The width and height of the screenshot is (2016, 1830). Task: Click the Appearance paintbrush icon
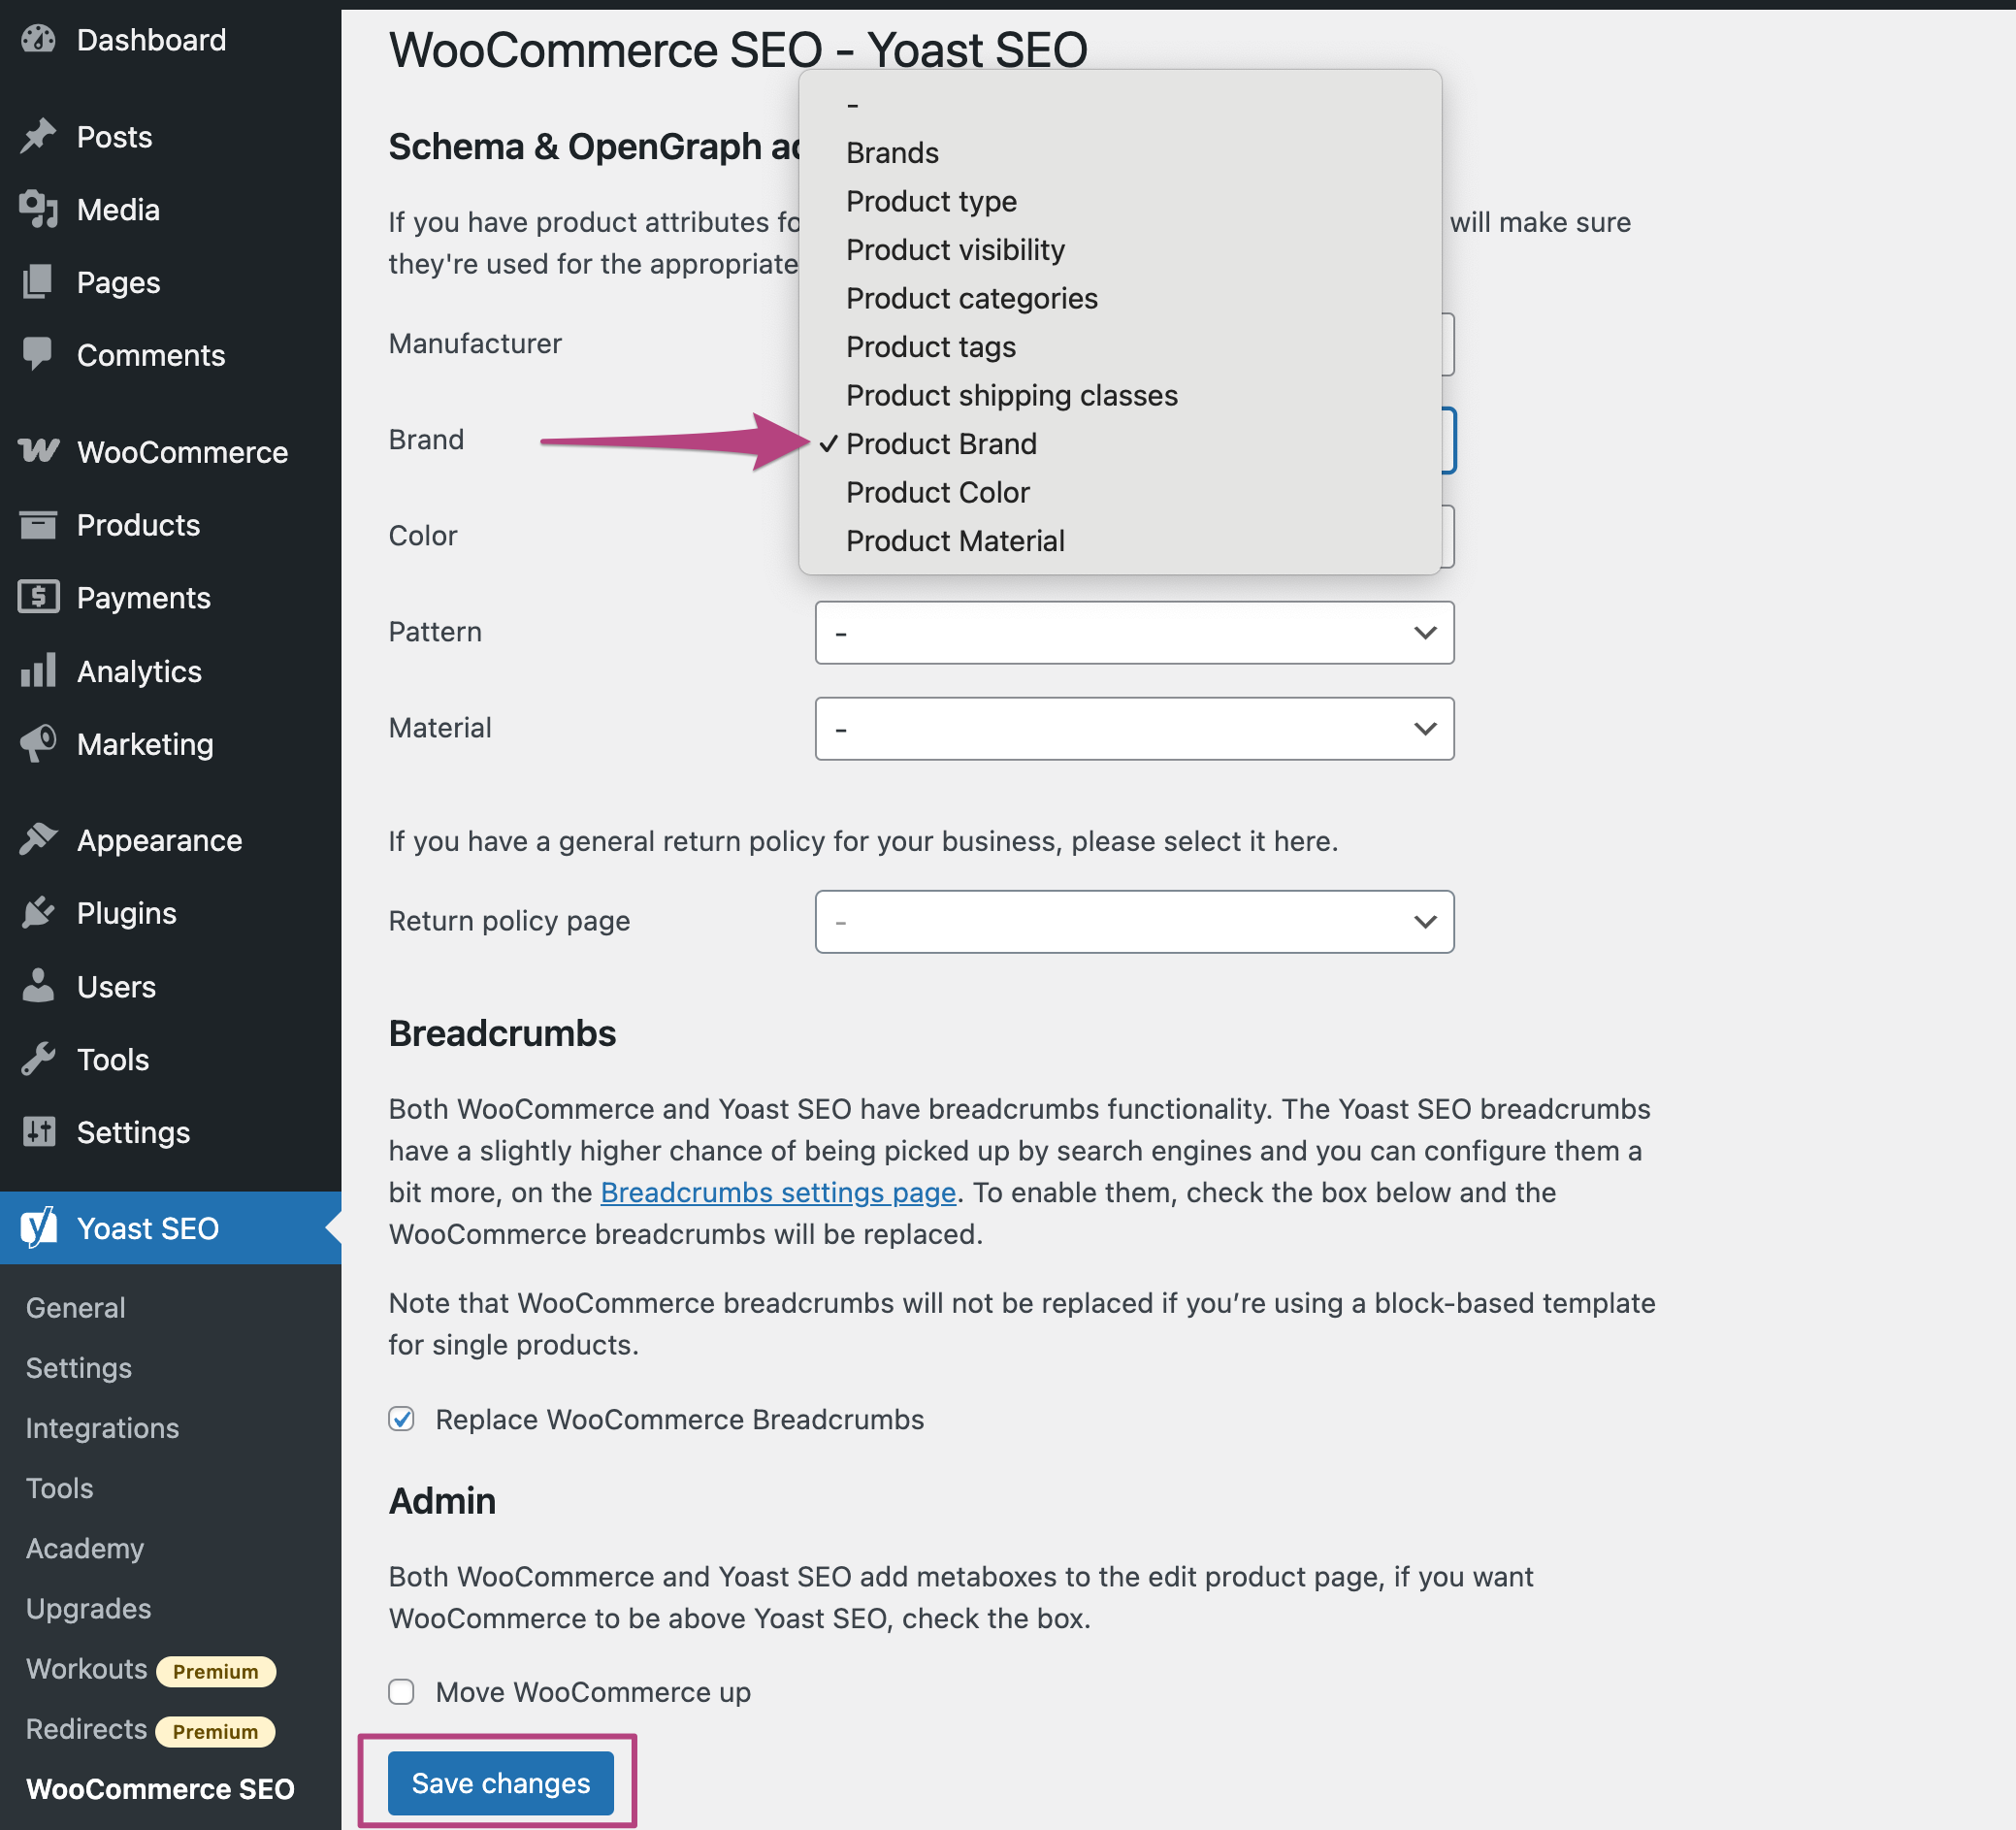point(38,840)
